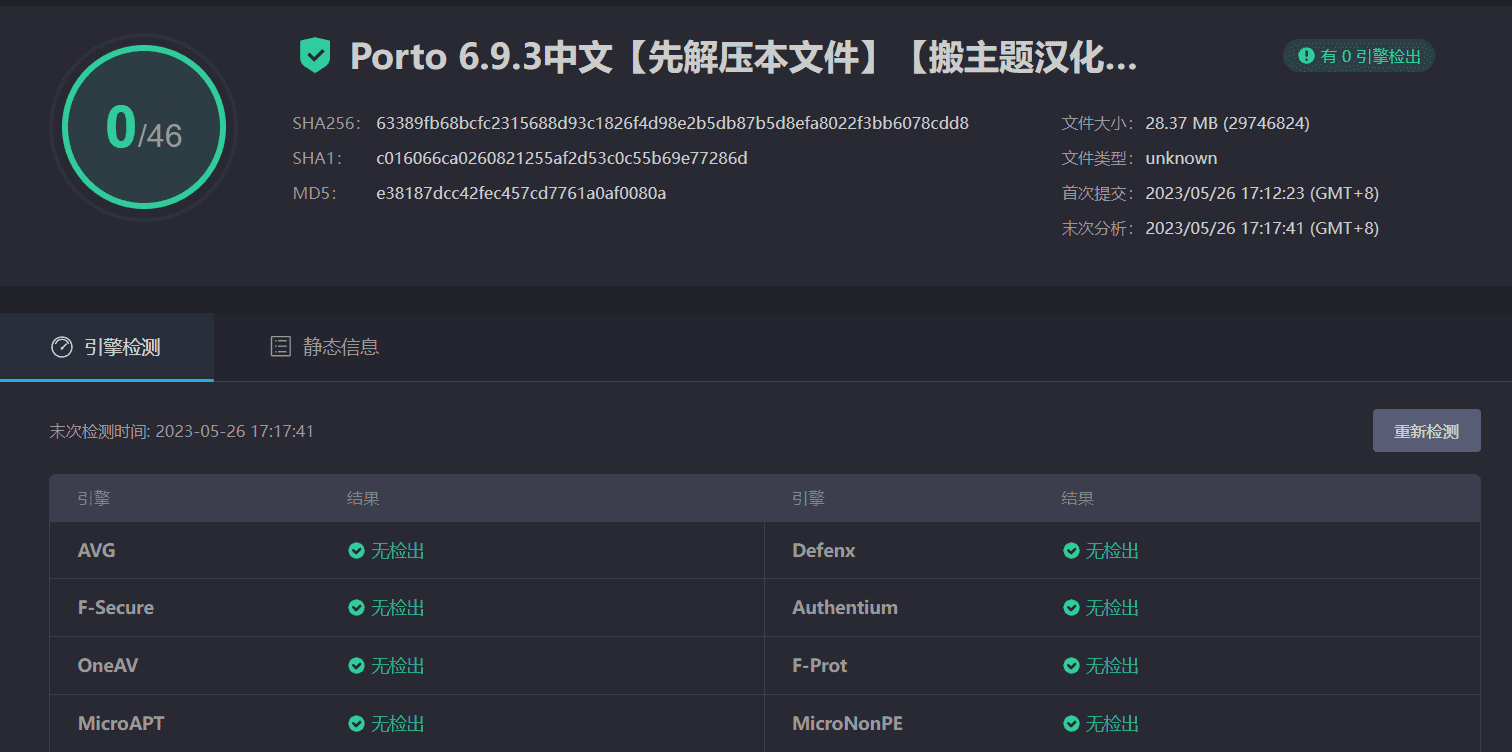
Task: Click the 首次提交 date 2023/05/26 17:12:23
Action: (x=1262, y=193)
